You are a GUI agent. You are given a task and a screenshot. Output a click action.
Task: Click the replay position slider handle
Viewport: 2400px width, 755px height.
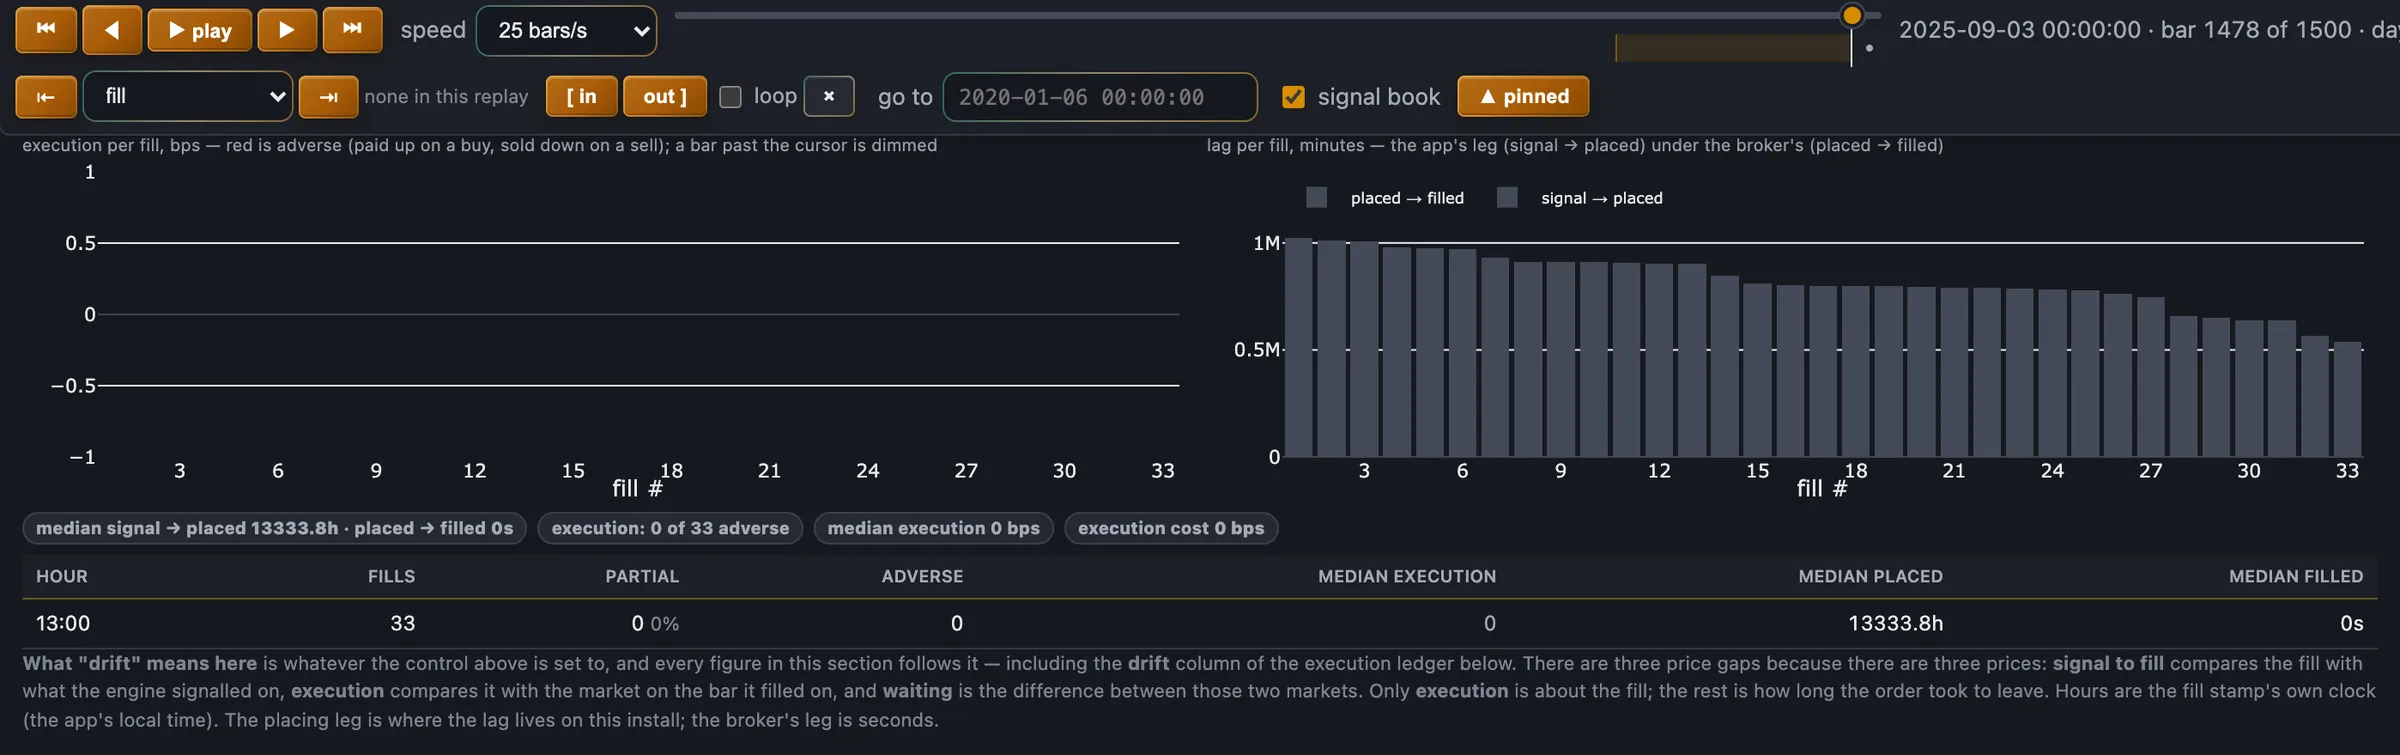point(1852,16)
